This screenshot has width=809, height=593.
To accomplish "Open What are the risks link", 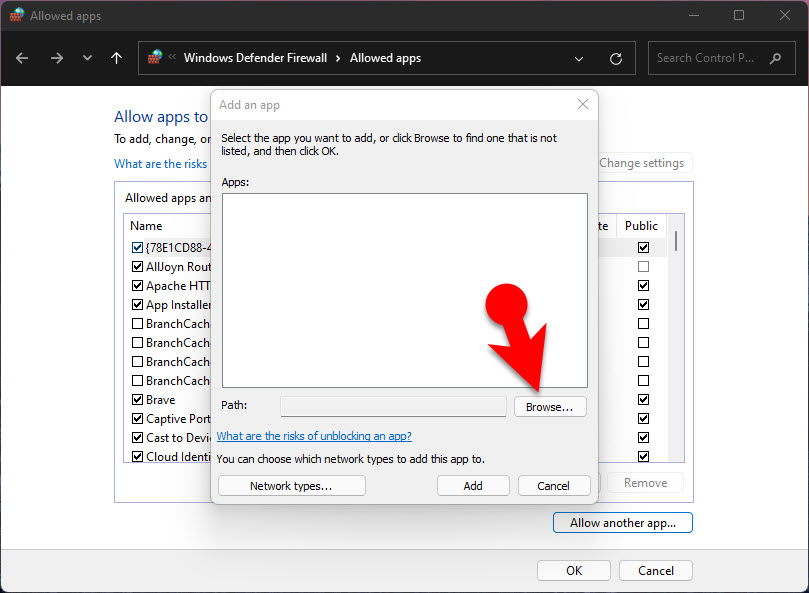I will pos(161,164).
